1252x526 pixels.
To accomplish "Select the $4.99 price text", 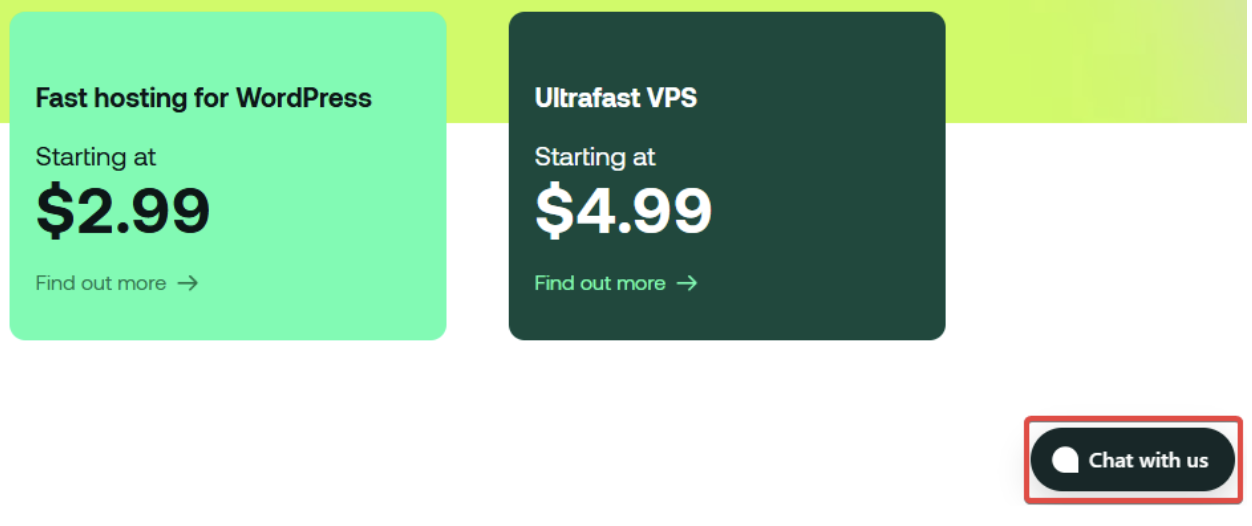I will tap(623, 210).
